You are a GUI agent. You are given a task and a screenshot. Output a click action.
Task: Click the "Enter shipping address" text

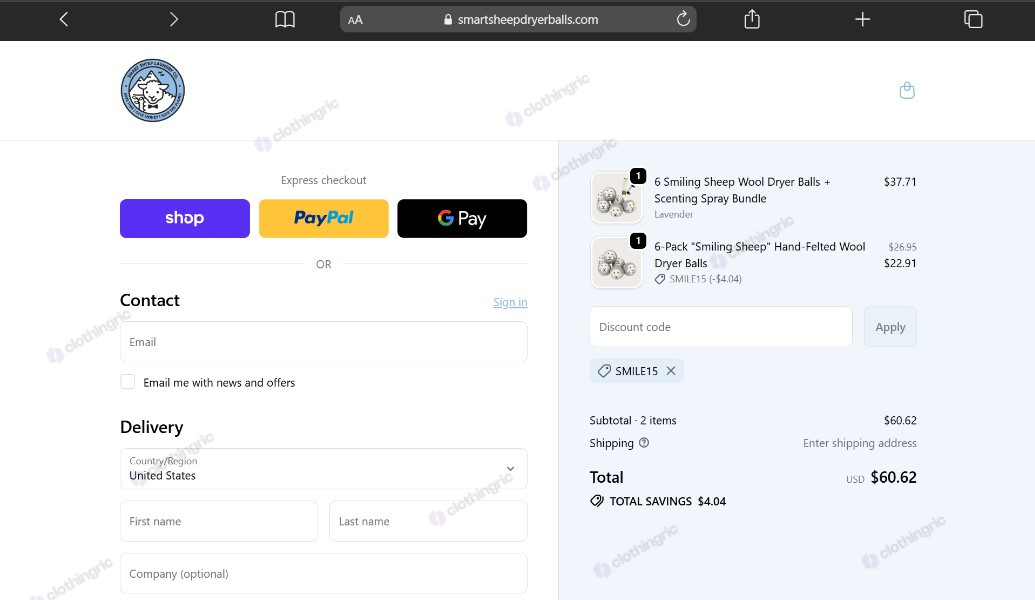tap(859, 443)
